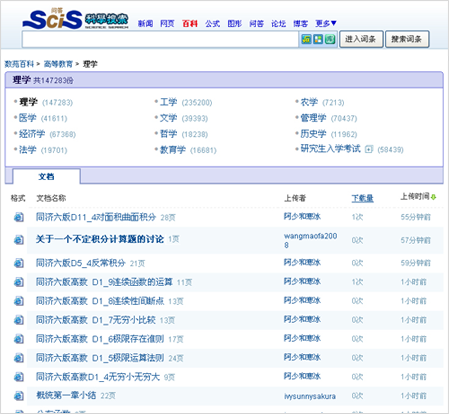The width and height of the screenshot is (449, 414).
Task: Open the 哲学 category link
Action: tap(168, 134)
